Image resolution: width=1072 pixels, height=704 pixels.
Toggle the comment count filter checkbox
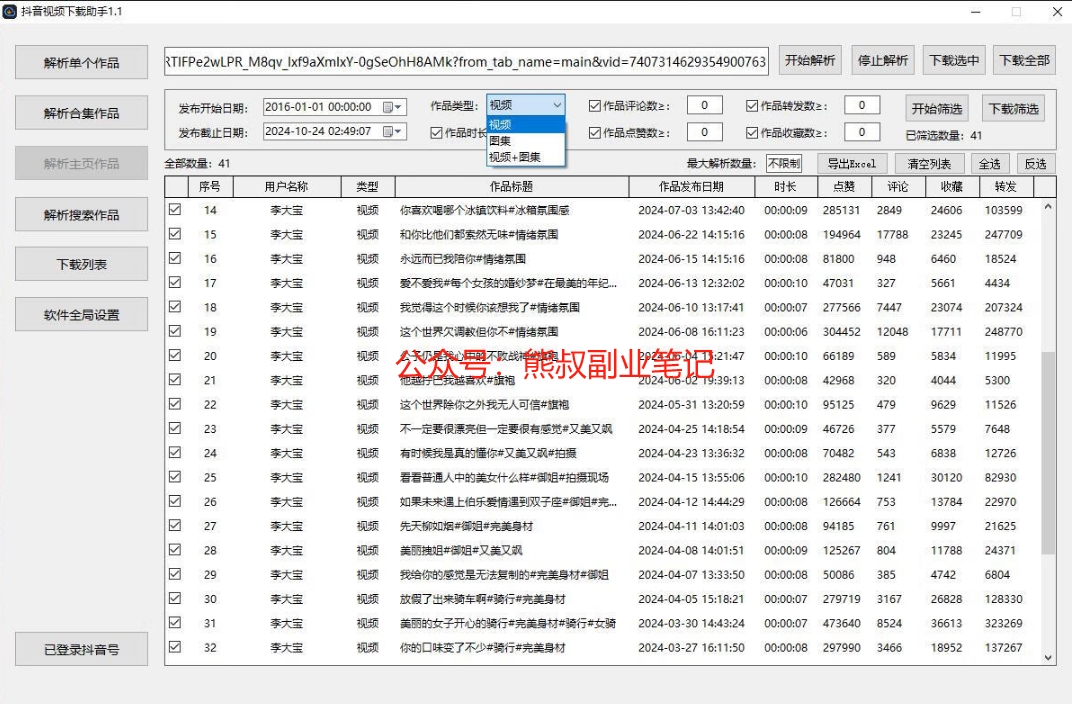point(595,106)
